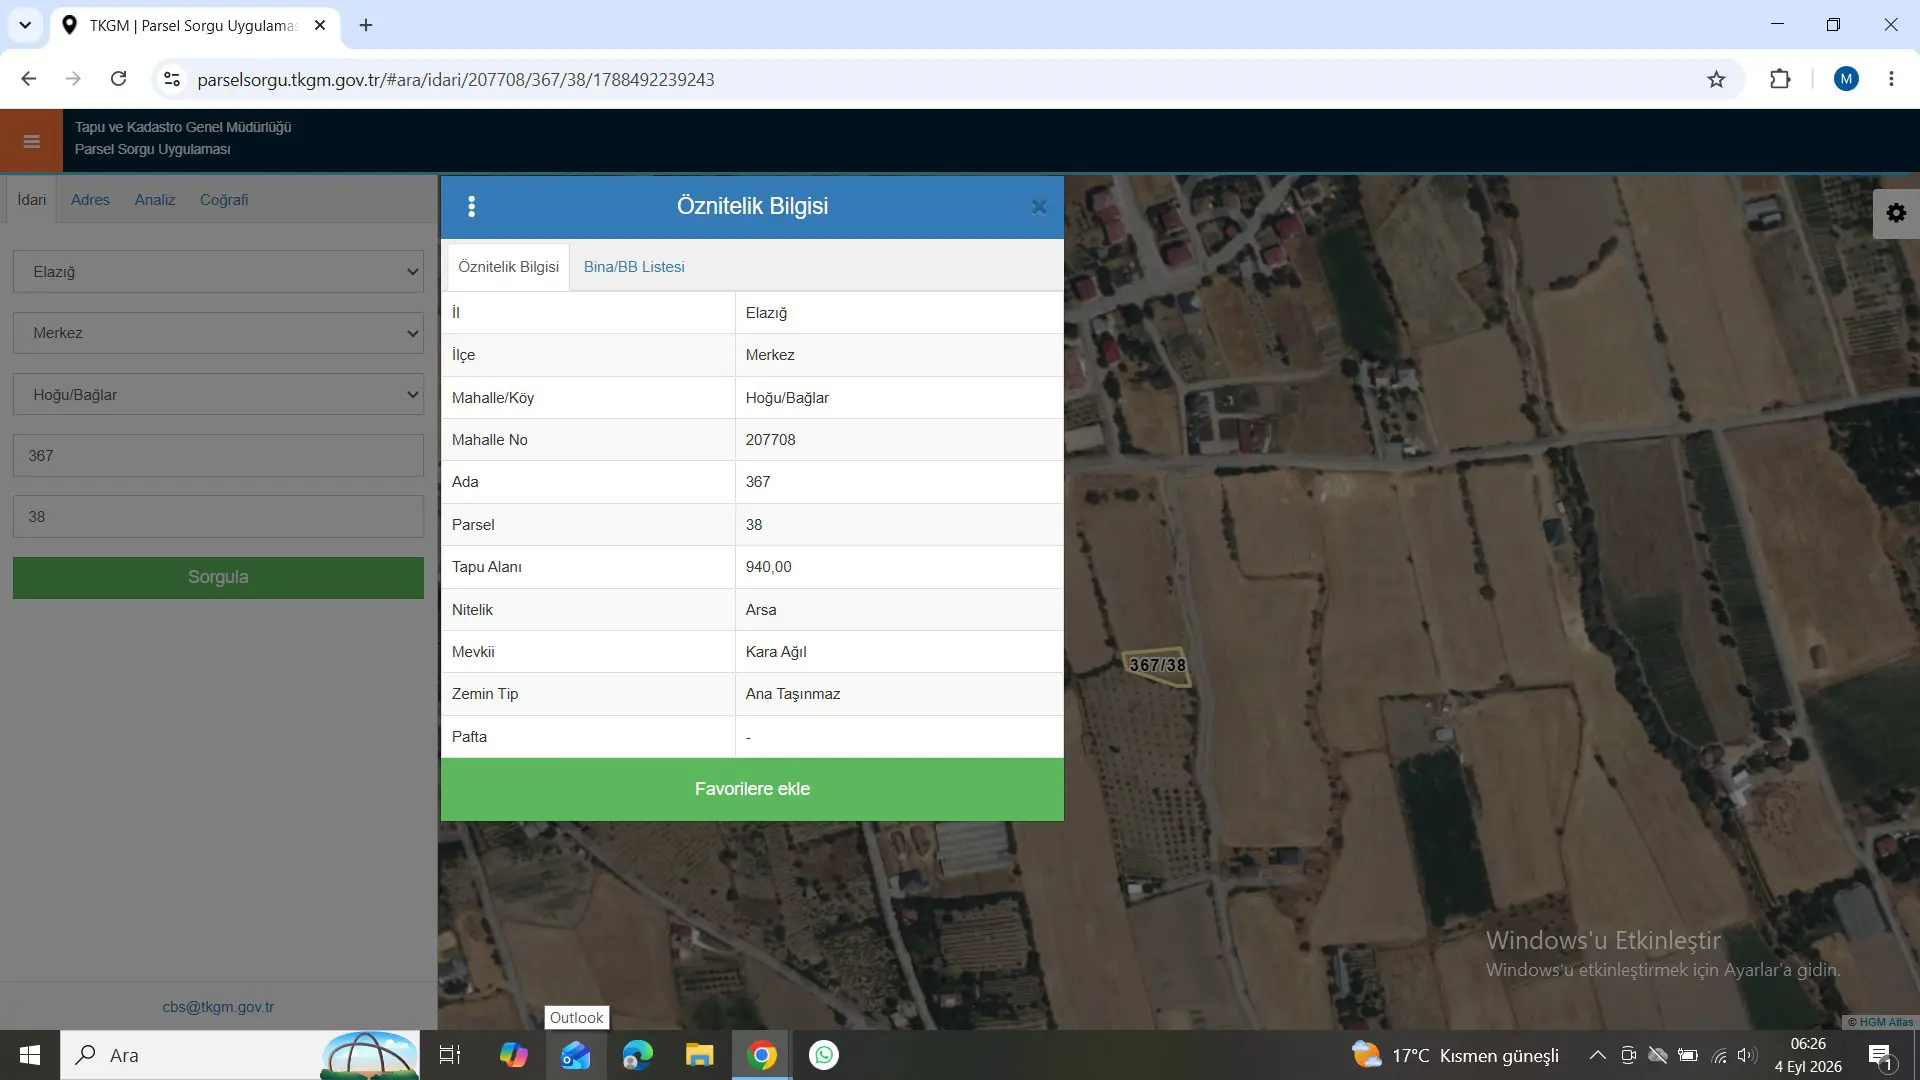Click the Ada input field containing 367
Viewport: 1920px width, 1080px height.
(218, 456)
